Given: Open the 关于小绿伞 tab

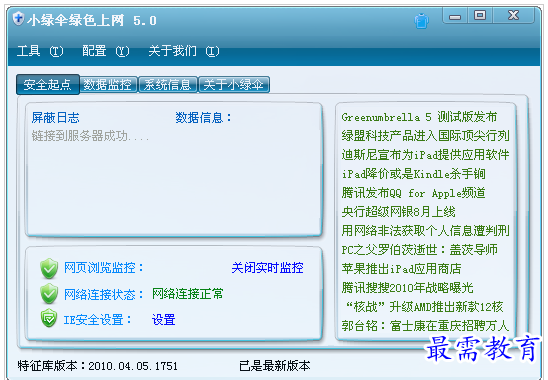Looking at the screenshot, I should [234, 85].
